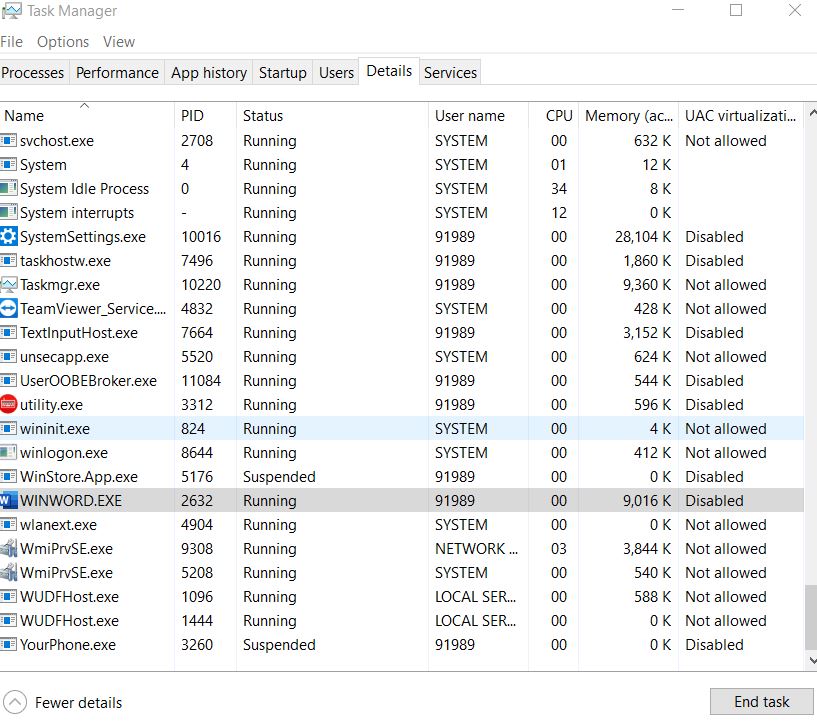Viewport: 817px width, 721px height.
Task: Sort by the Status column header
Action: [332, 116]
